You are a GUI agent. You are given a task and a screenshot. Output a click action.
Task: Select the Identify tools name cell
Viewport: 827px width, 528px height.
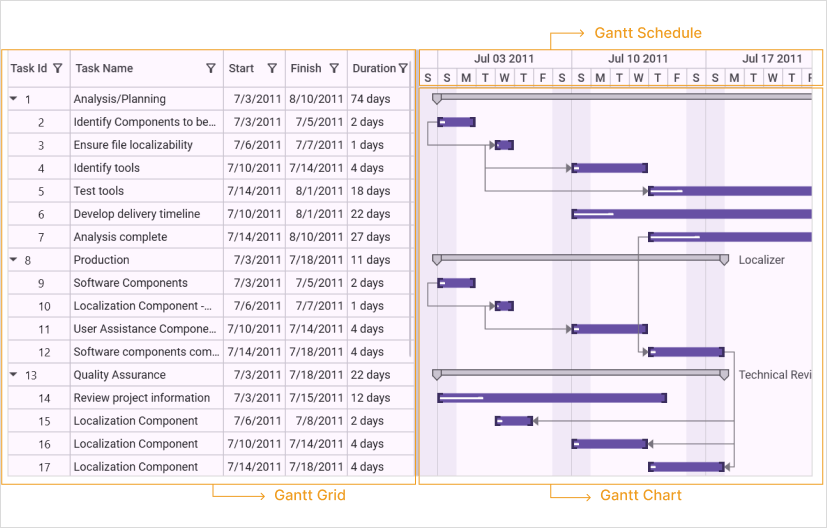pos(147,168)
